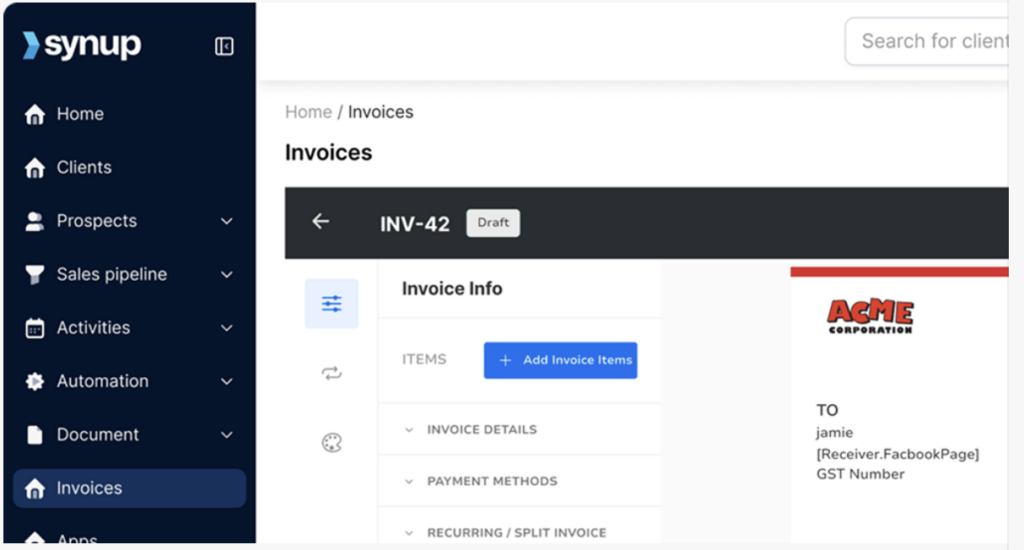Screen dimensions: 1024x550
Task: Click the [Receiver.FacbookPage] placeholder text
Action: pyautogui.click(x=898, y=454)
